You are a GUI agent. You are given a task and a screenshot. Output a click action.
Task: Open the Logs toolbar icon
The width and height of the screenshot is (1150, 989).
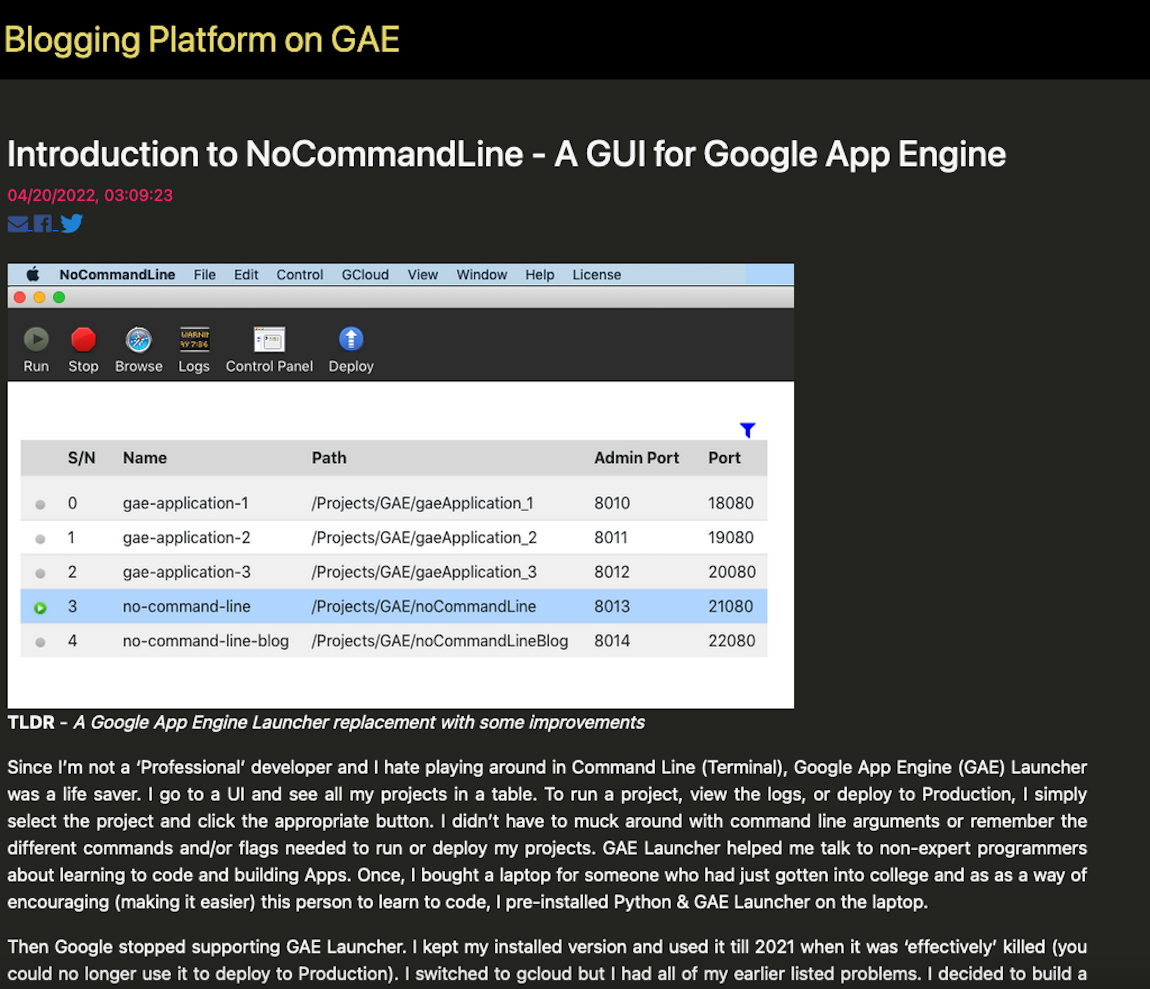point(194,340)
